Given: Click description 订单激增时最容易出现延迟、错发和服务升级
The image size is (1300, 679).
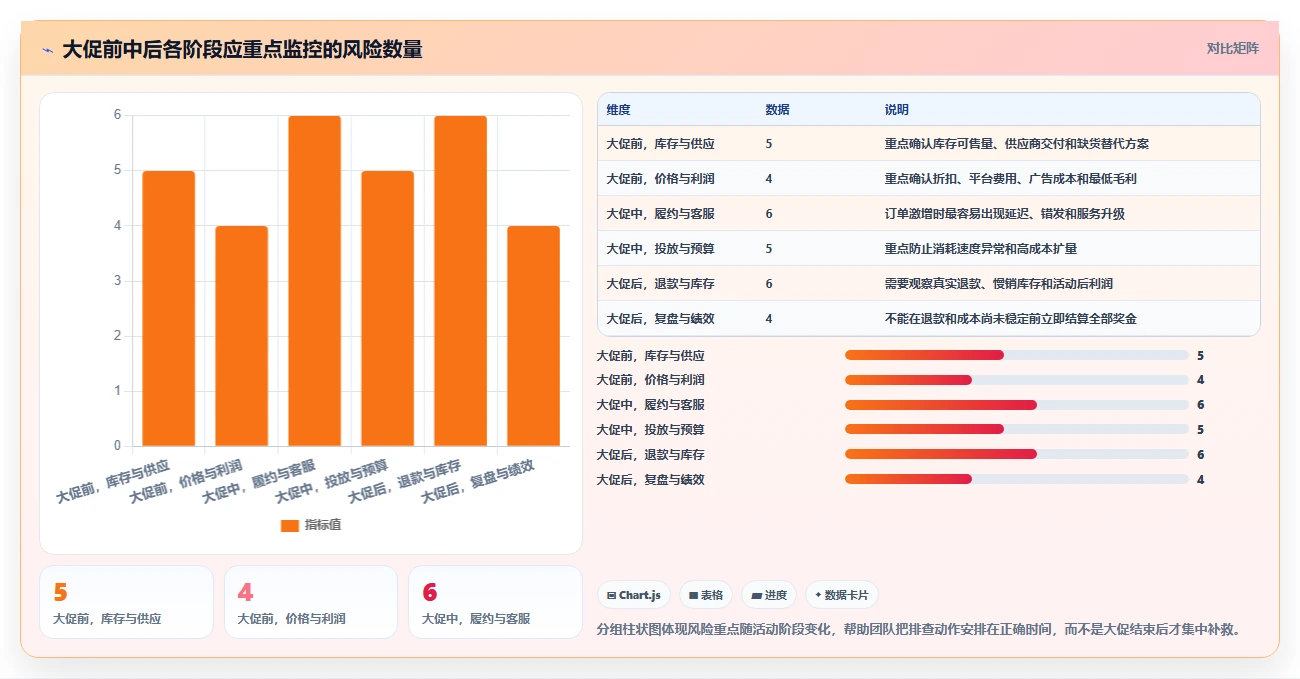Looking at the screenshot, I should [1005, 213].
